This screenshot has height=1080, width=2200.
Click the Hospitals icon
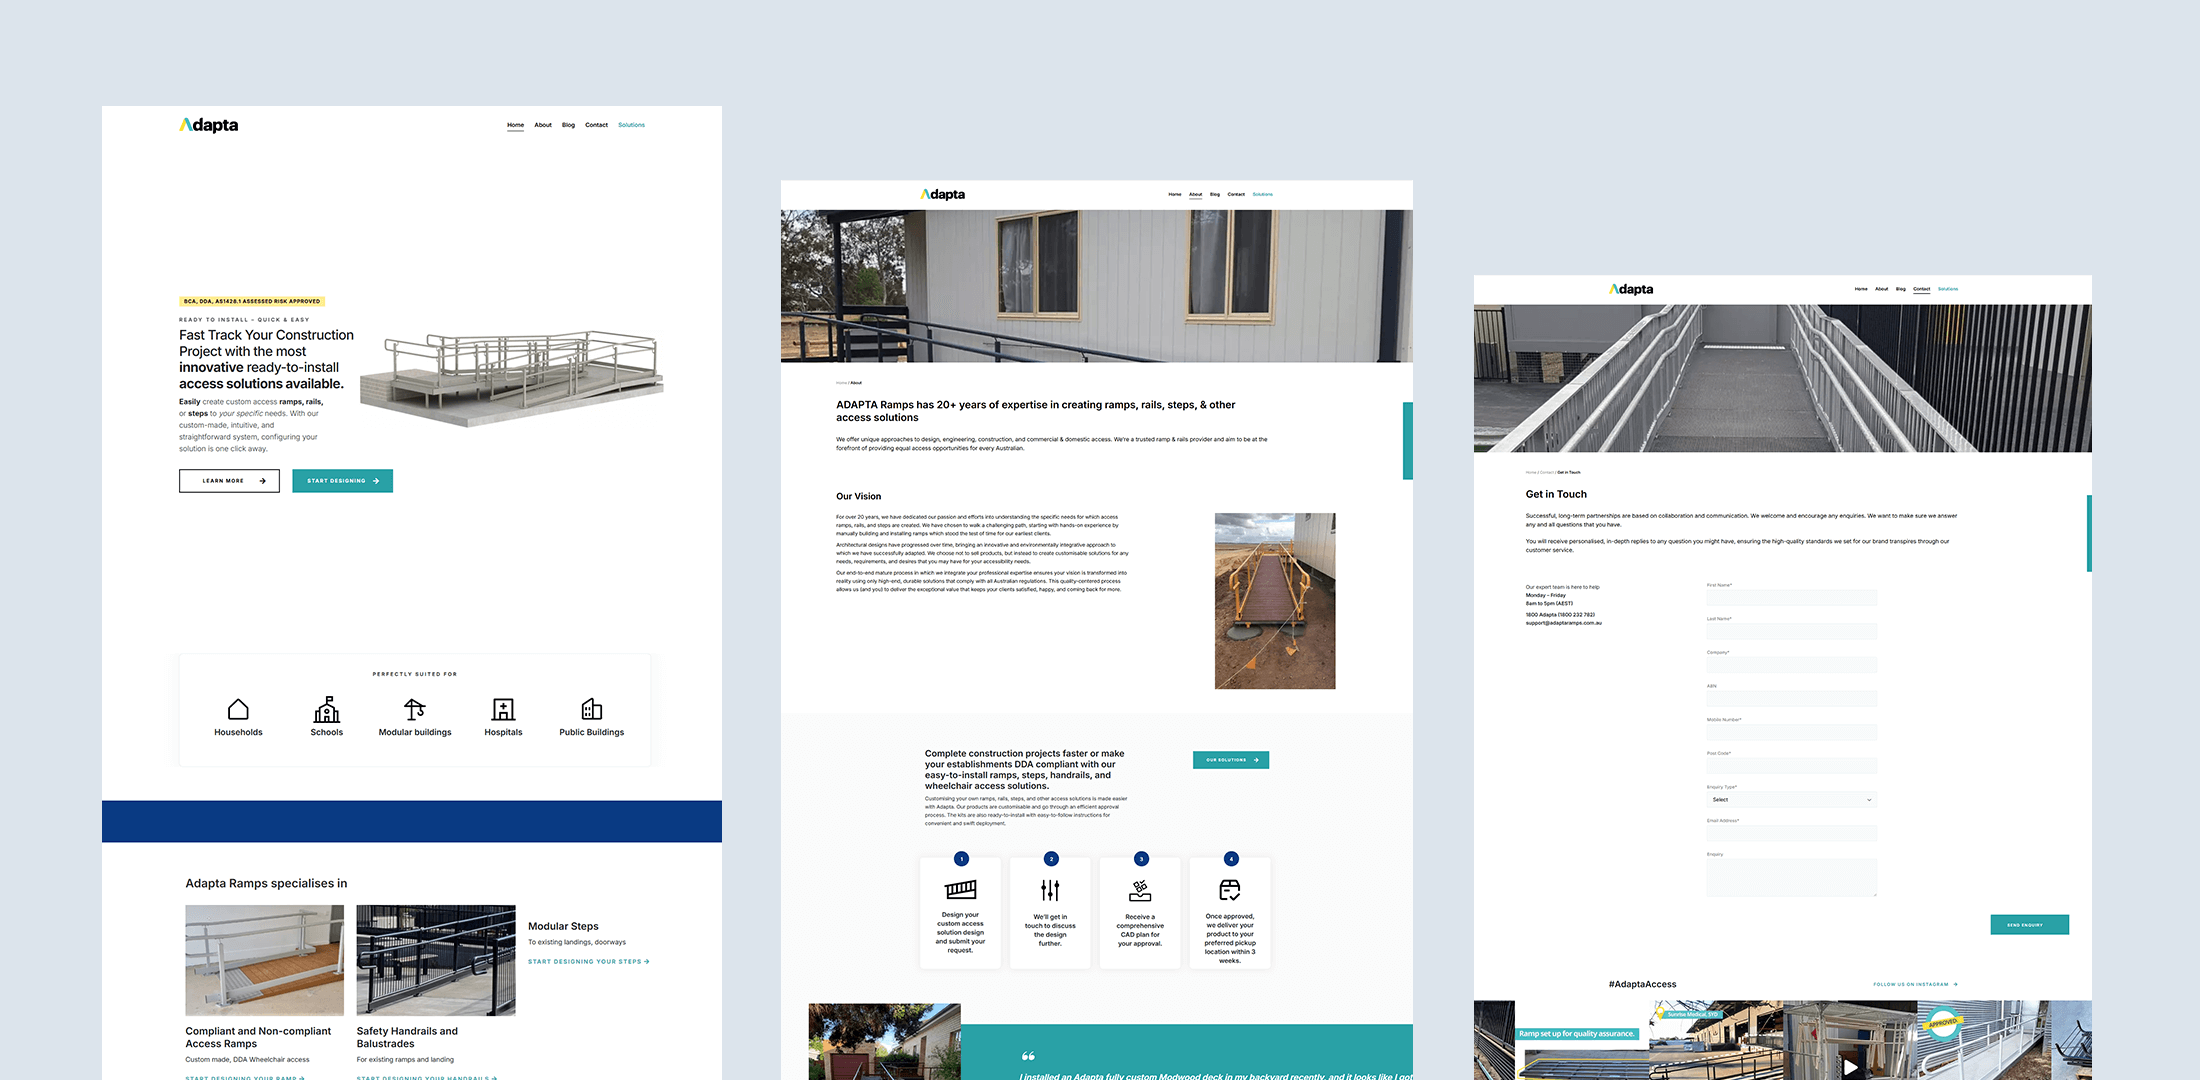coord(503,709)
